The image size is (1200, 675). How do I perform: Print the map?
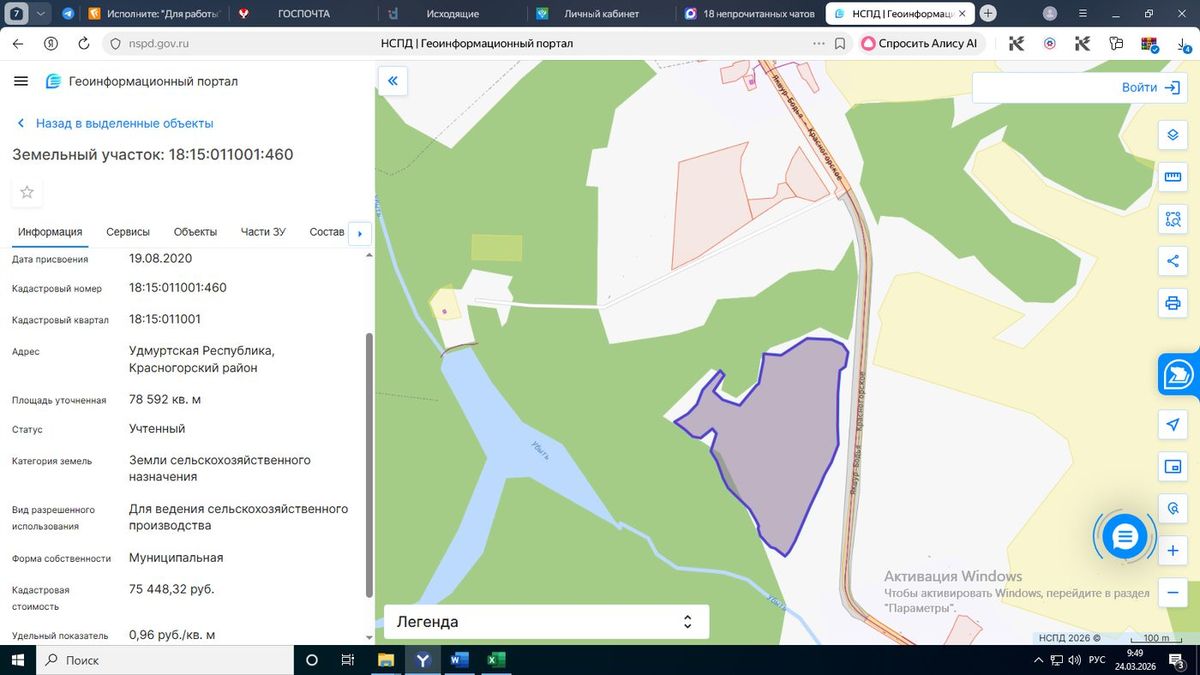[1173, 303]
